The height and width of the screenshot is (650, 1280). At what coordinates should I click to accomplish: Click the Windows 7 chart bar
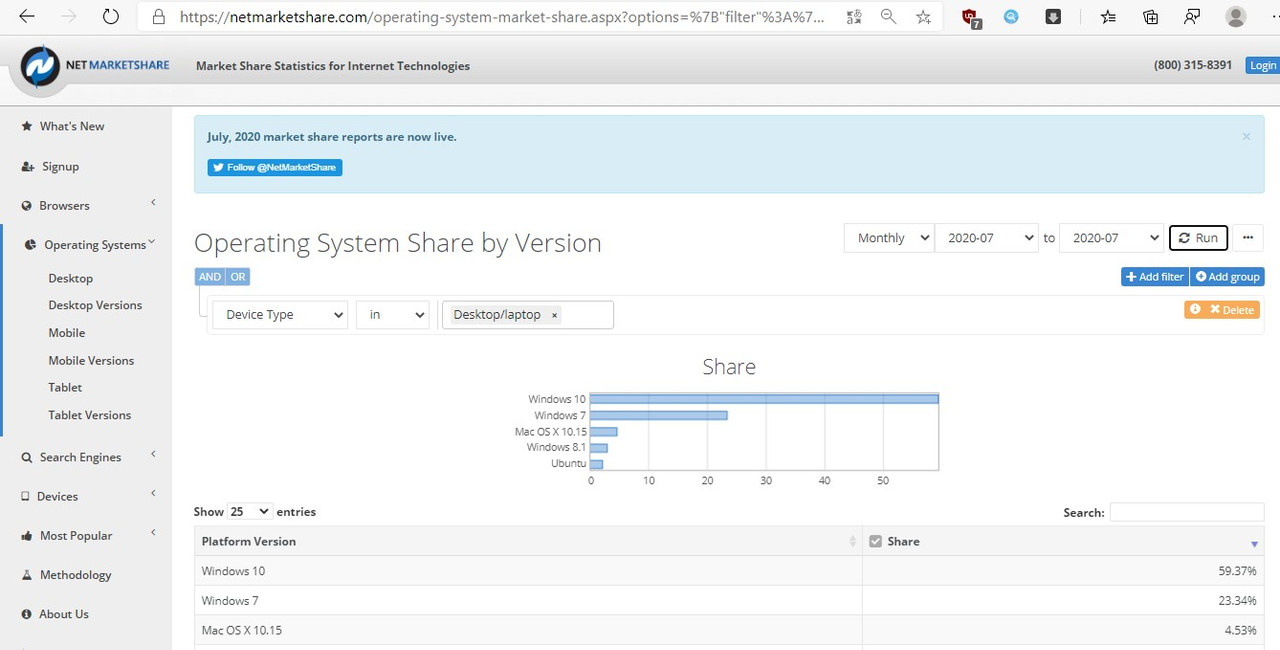click(x=659, y=415)
